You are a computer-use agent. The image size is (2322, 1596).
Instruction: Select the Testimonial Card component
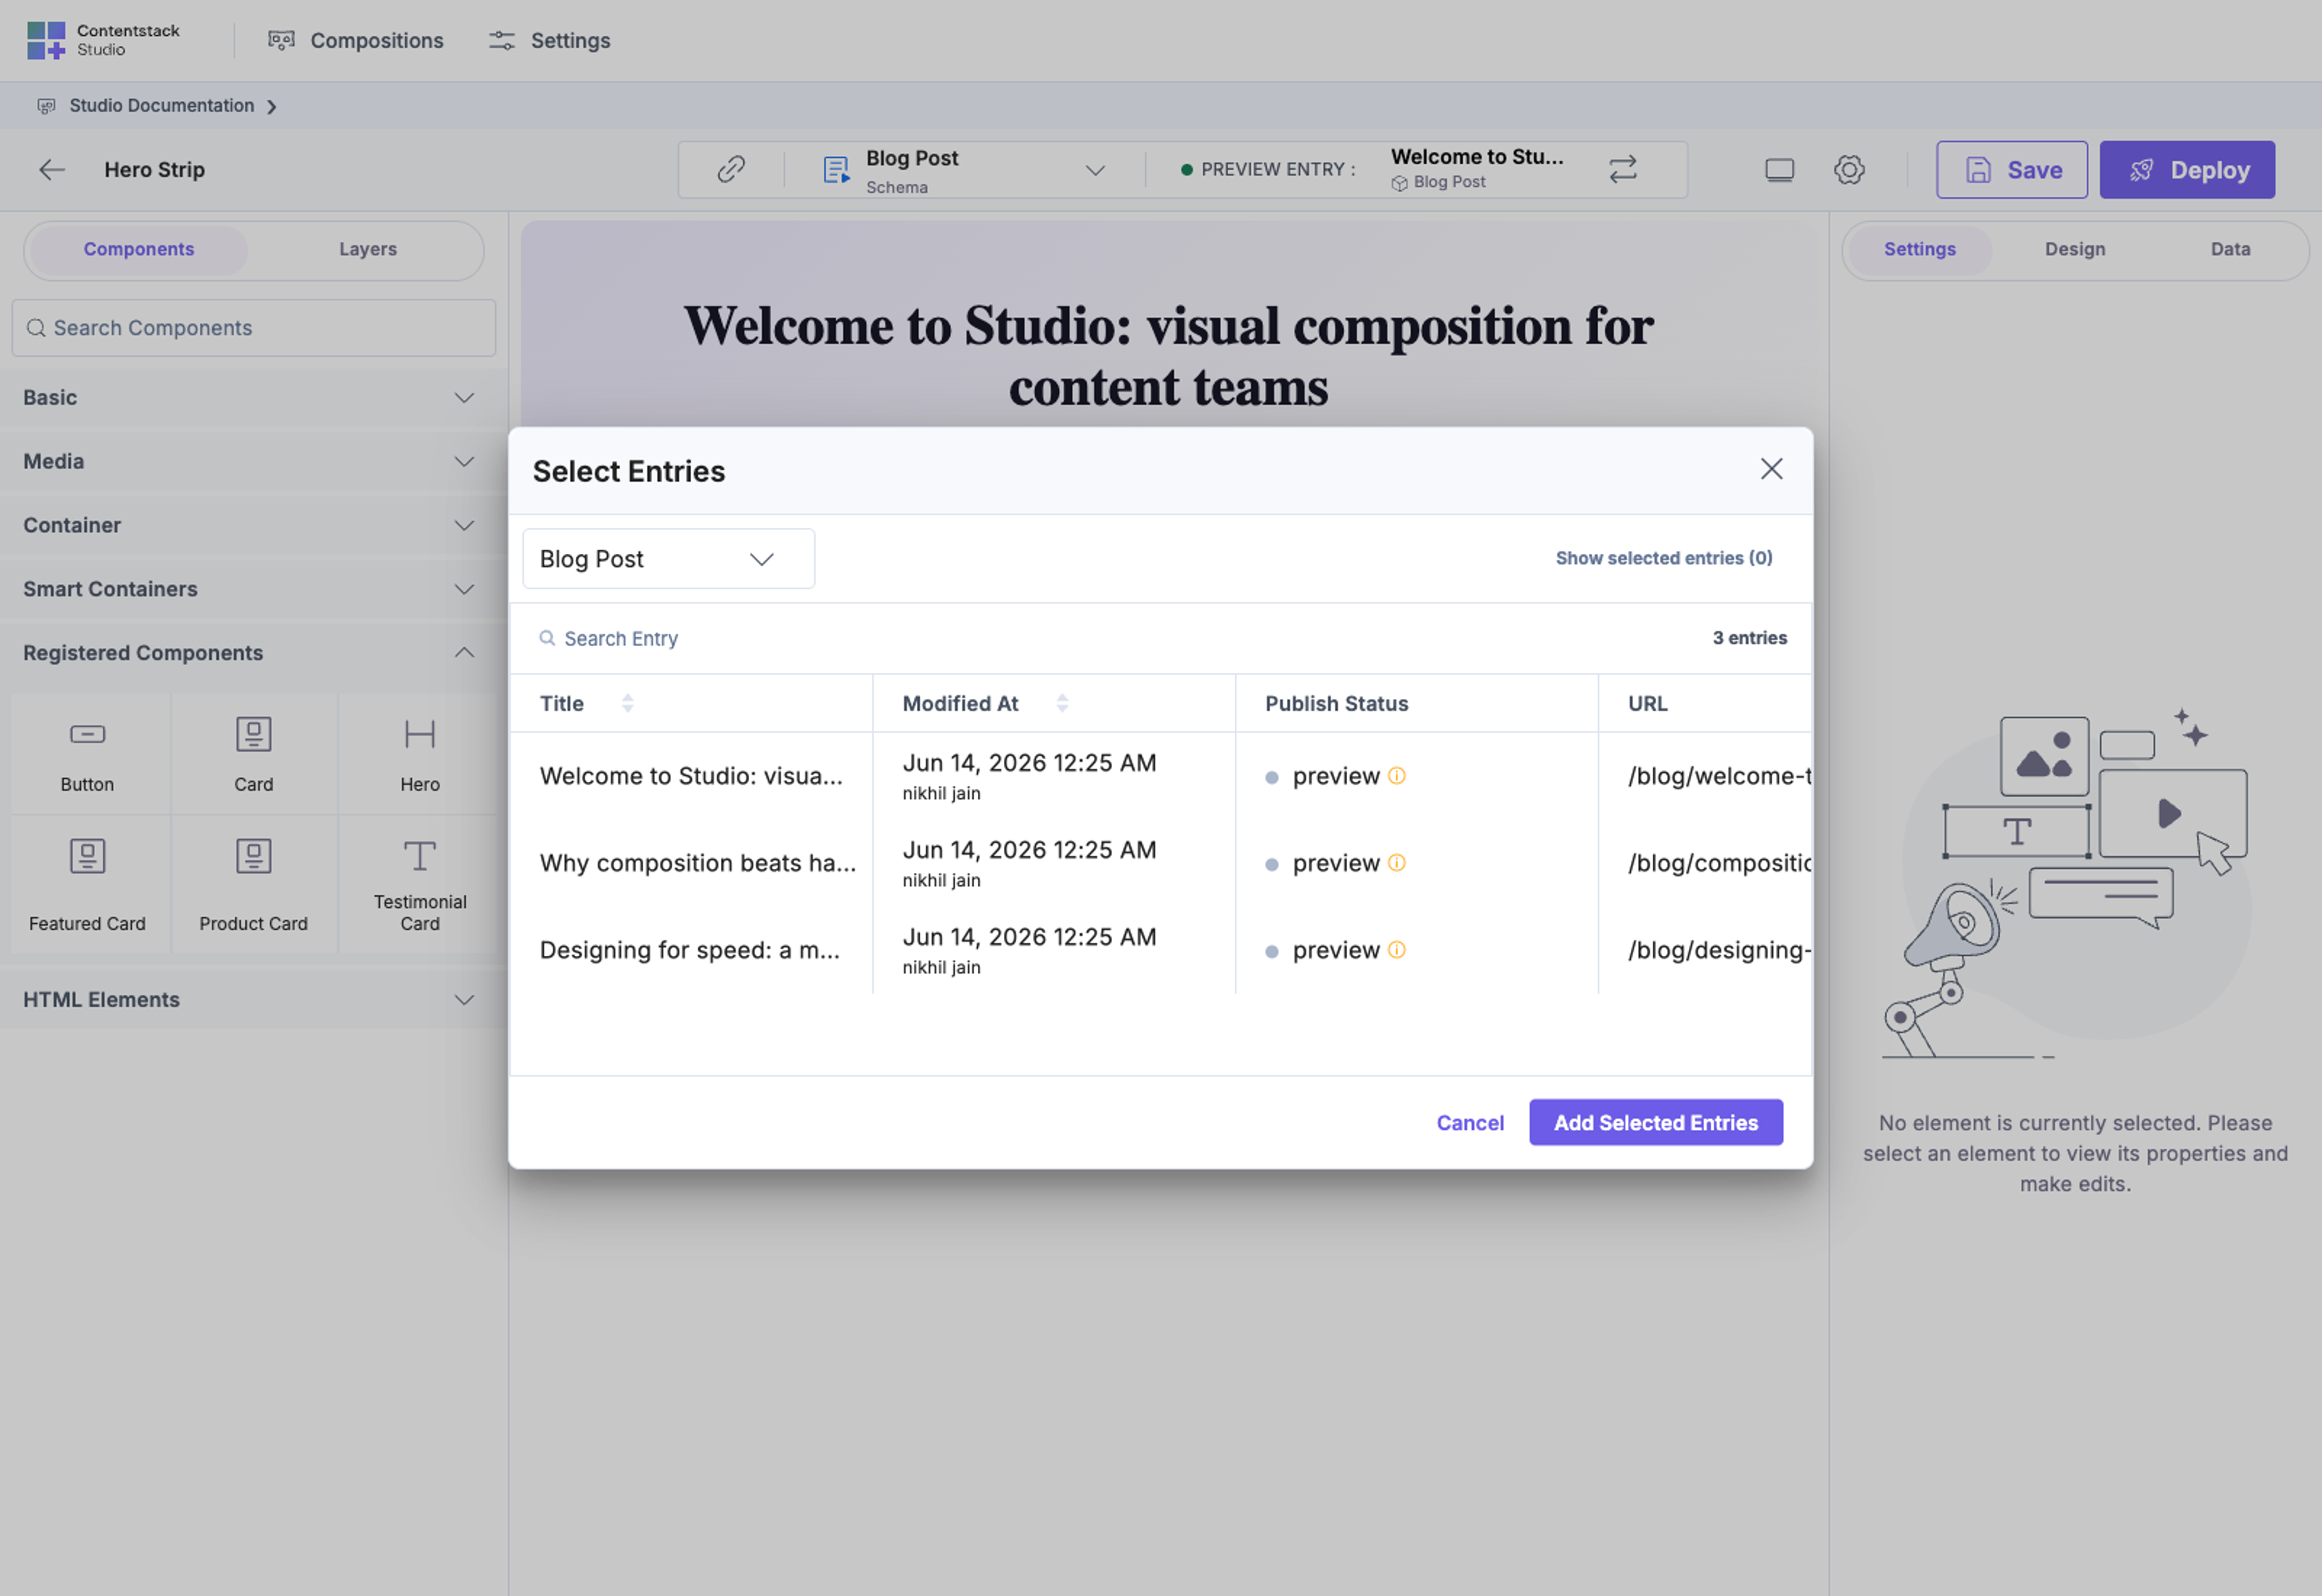(x=420, y=885)
